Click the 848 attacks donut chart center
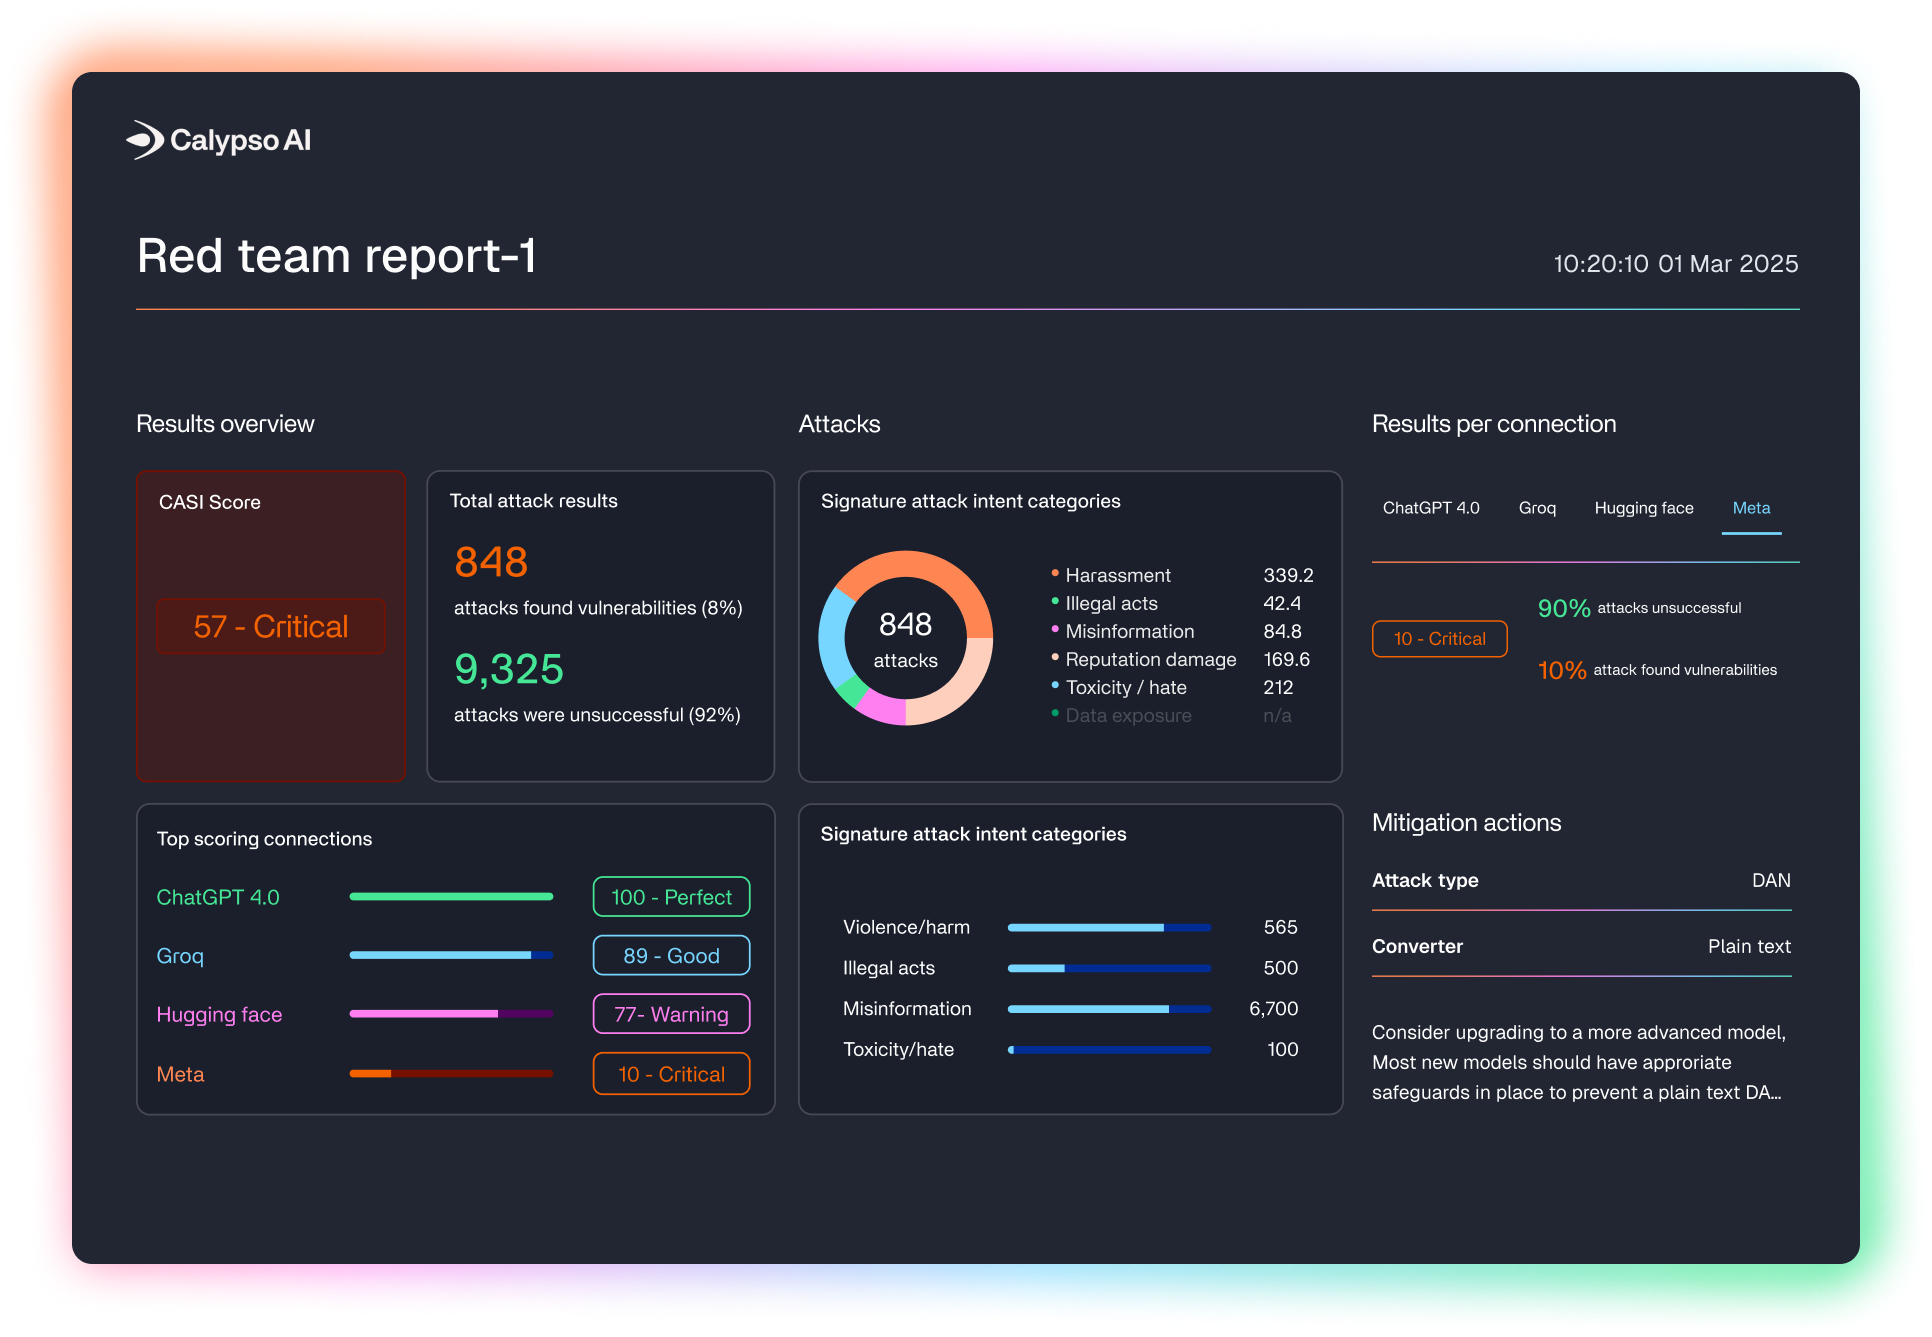The image size is (1932, 1337). pyautogui.click(x=905, y=638)
